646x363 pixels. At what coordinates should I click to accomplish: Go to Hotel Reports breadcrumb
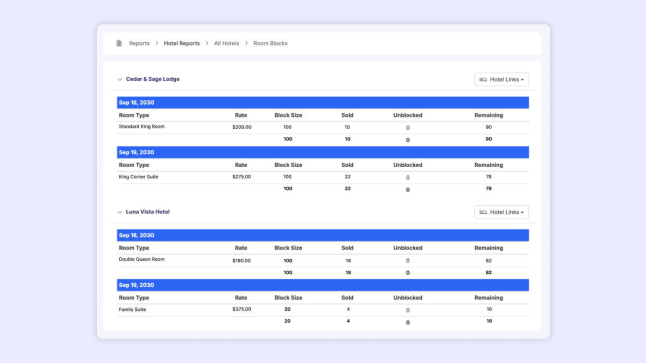[x=182, y=43]
